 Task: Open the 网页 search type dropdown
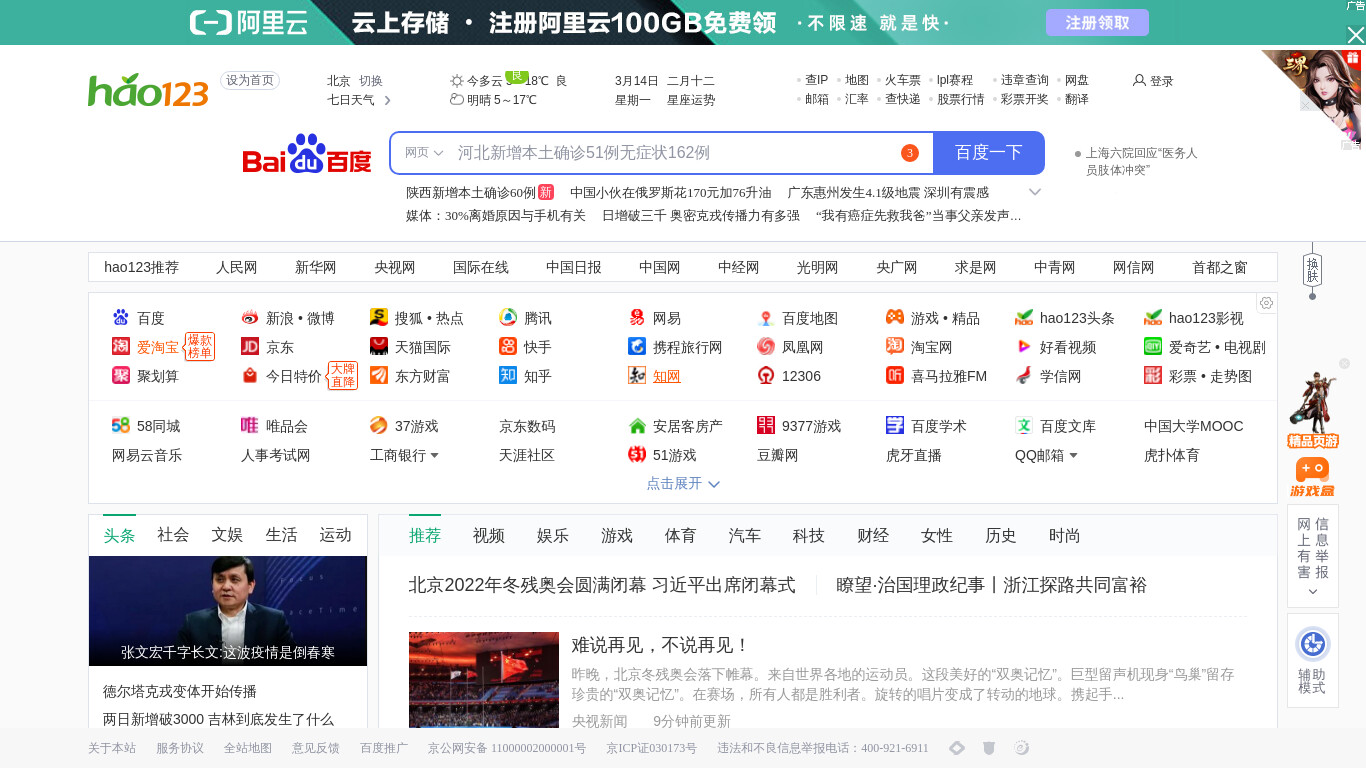tap(424, 153)
